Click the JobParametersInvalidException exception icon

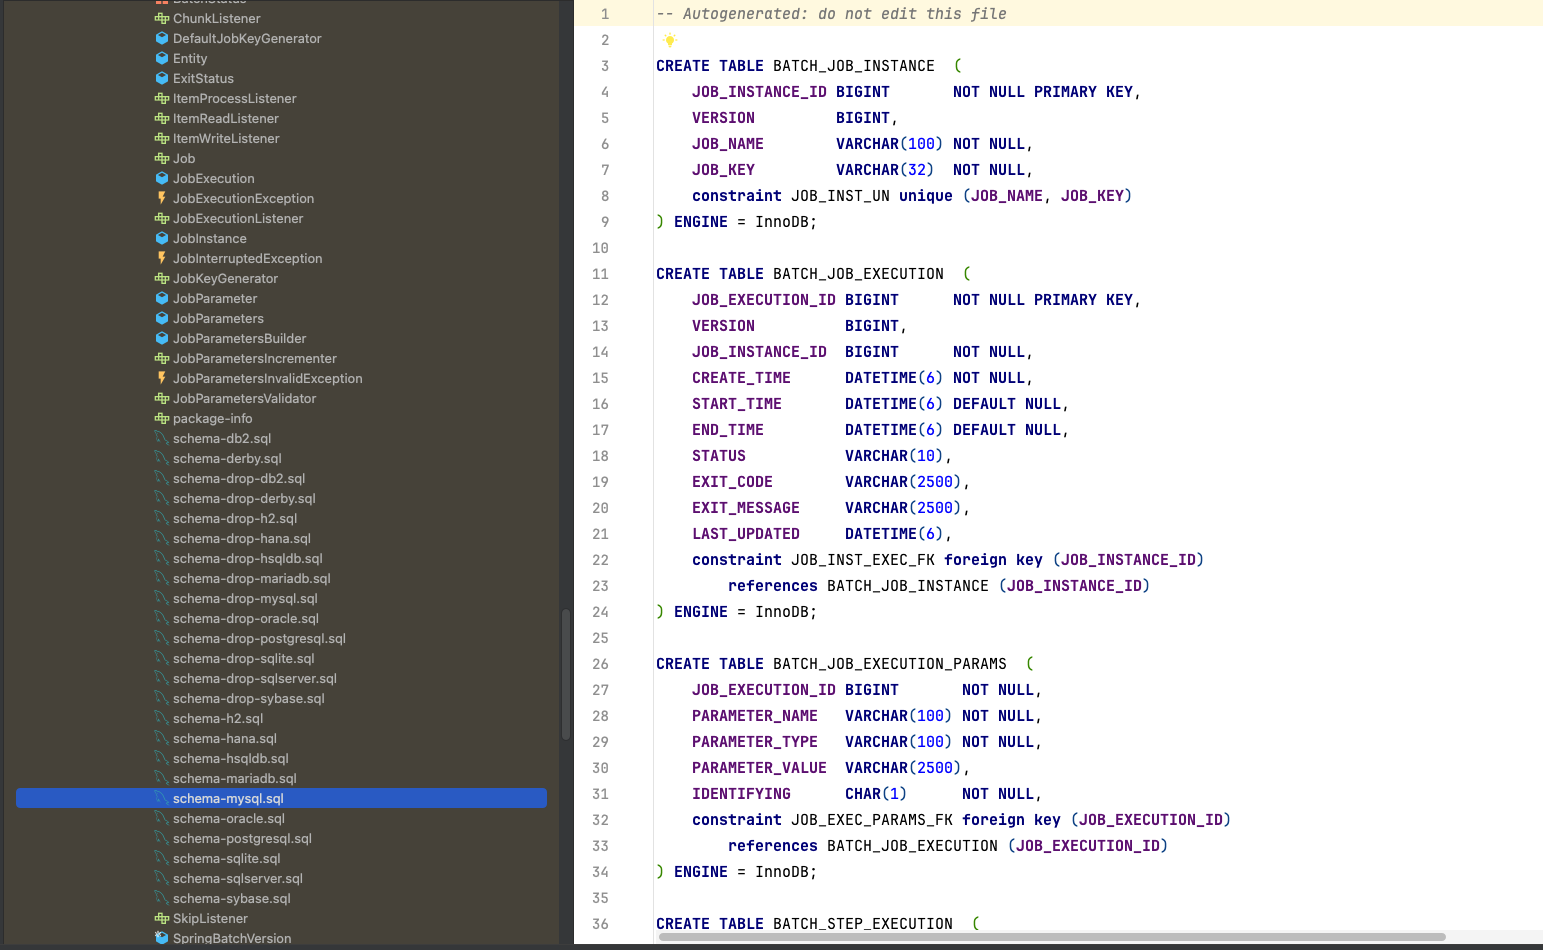(162, 378)
